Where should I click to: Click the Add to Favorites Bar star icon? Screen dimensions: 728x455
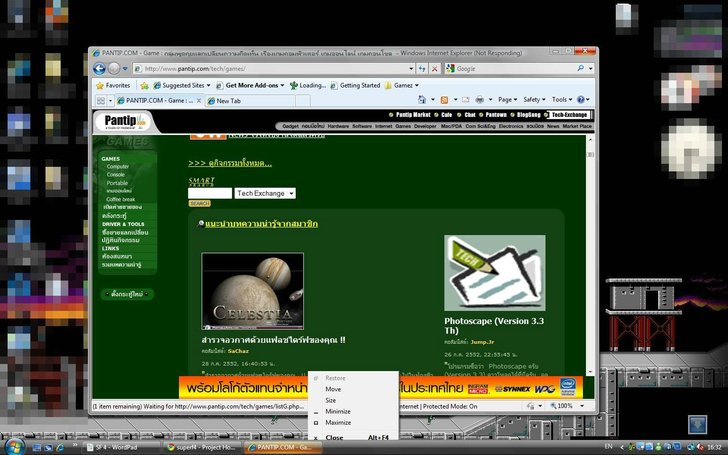coord(144,86)
